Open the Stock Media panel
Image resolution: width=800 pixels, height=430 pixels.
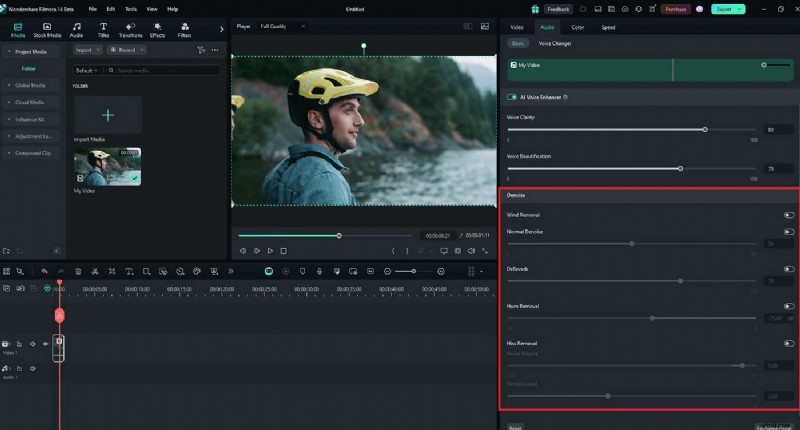47,30
